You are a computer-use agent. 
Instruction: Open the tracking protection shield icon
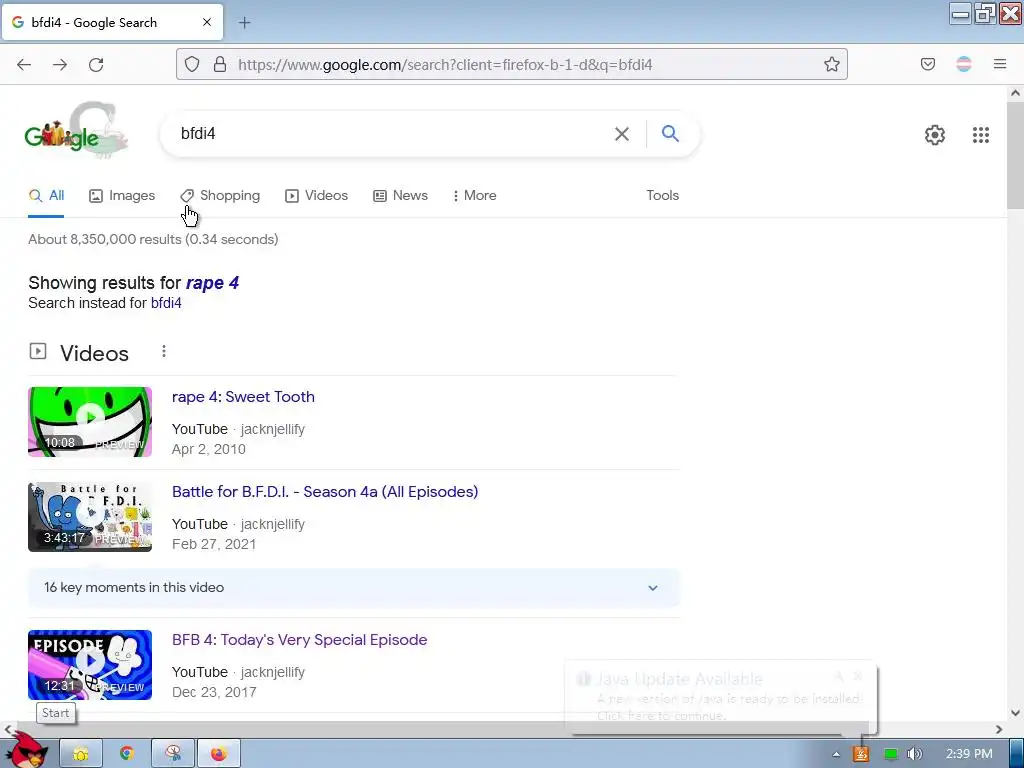191,64
